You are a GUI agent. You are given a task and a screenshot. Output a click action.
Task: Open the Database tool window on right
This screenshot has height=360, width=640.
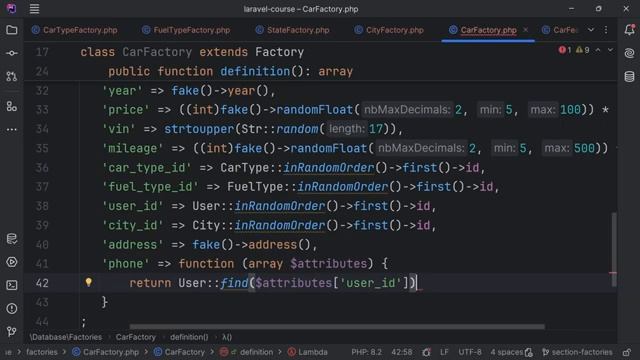(x=629, y=76)
